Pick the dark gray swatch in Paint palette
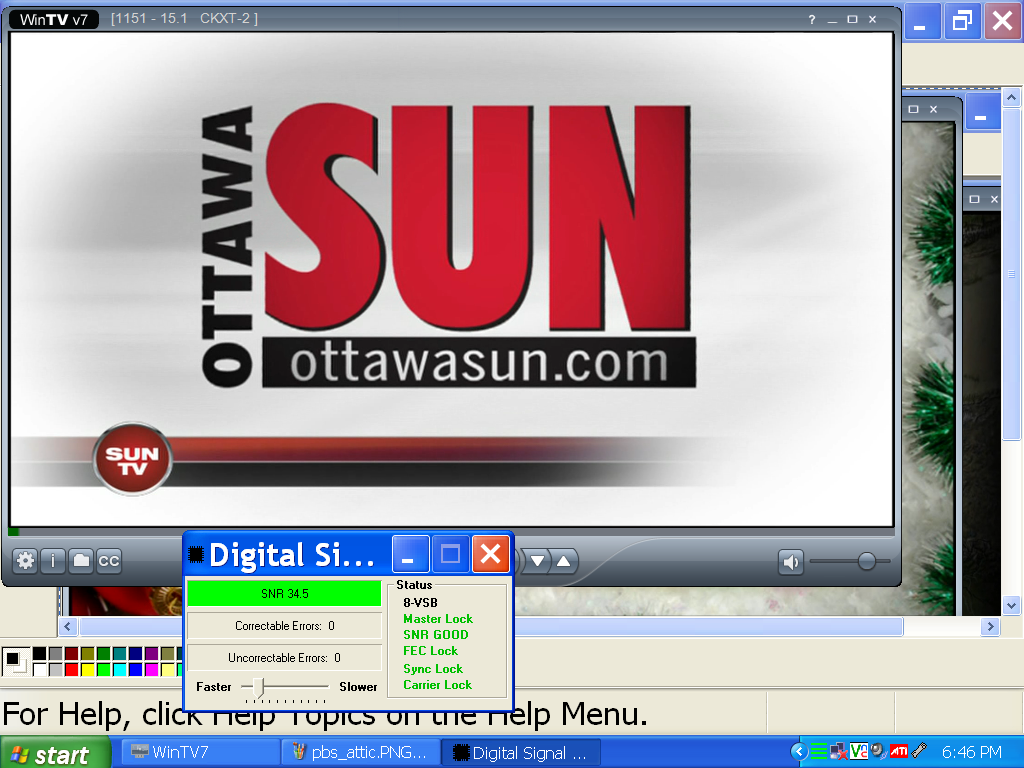This screenshot has width=1024, height=768. 56,654
